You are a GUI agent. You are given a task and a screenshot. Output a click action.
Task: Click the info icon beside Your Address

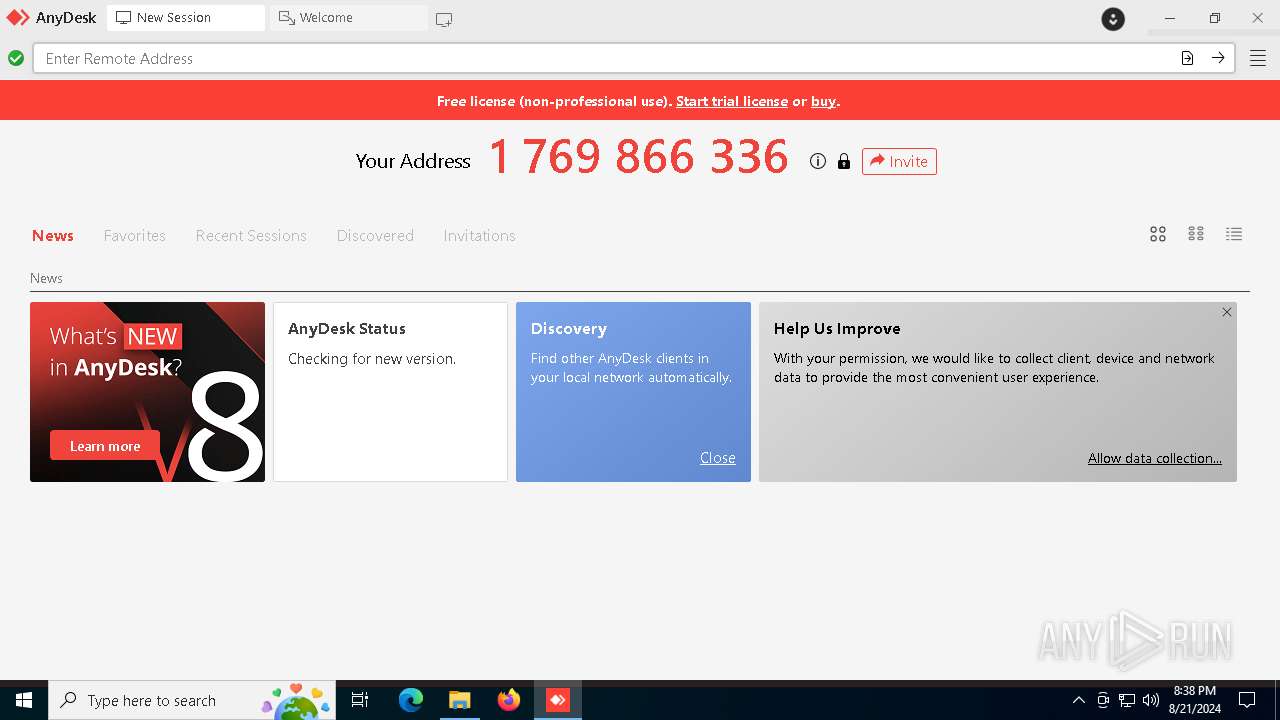[x=818, y=161]
